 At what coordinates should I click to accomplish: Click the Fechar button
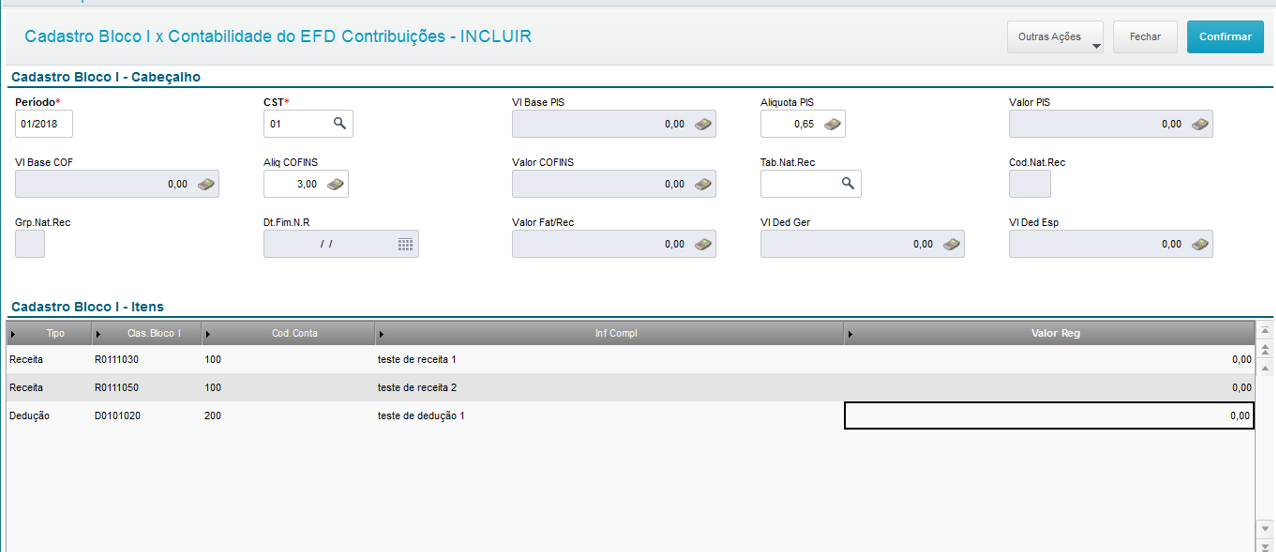[x=1145, y=37]
